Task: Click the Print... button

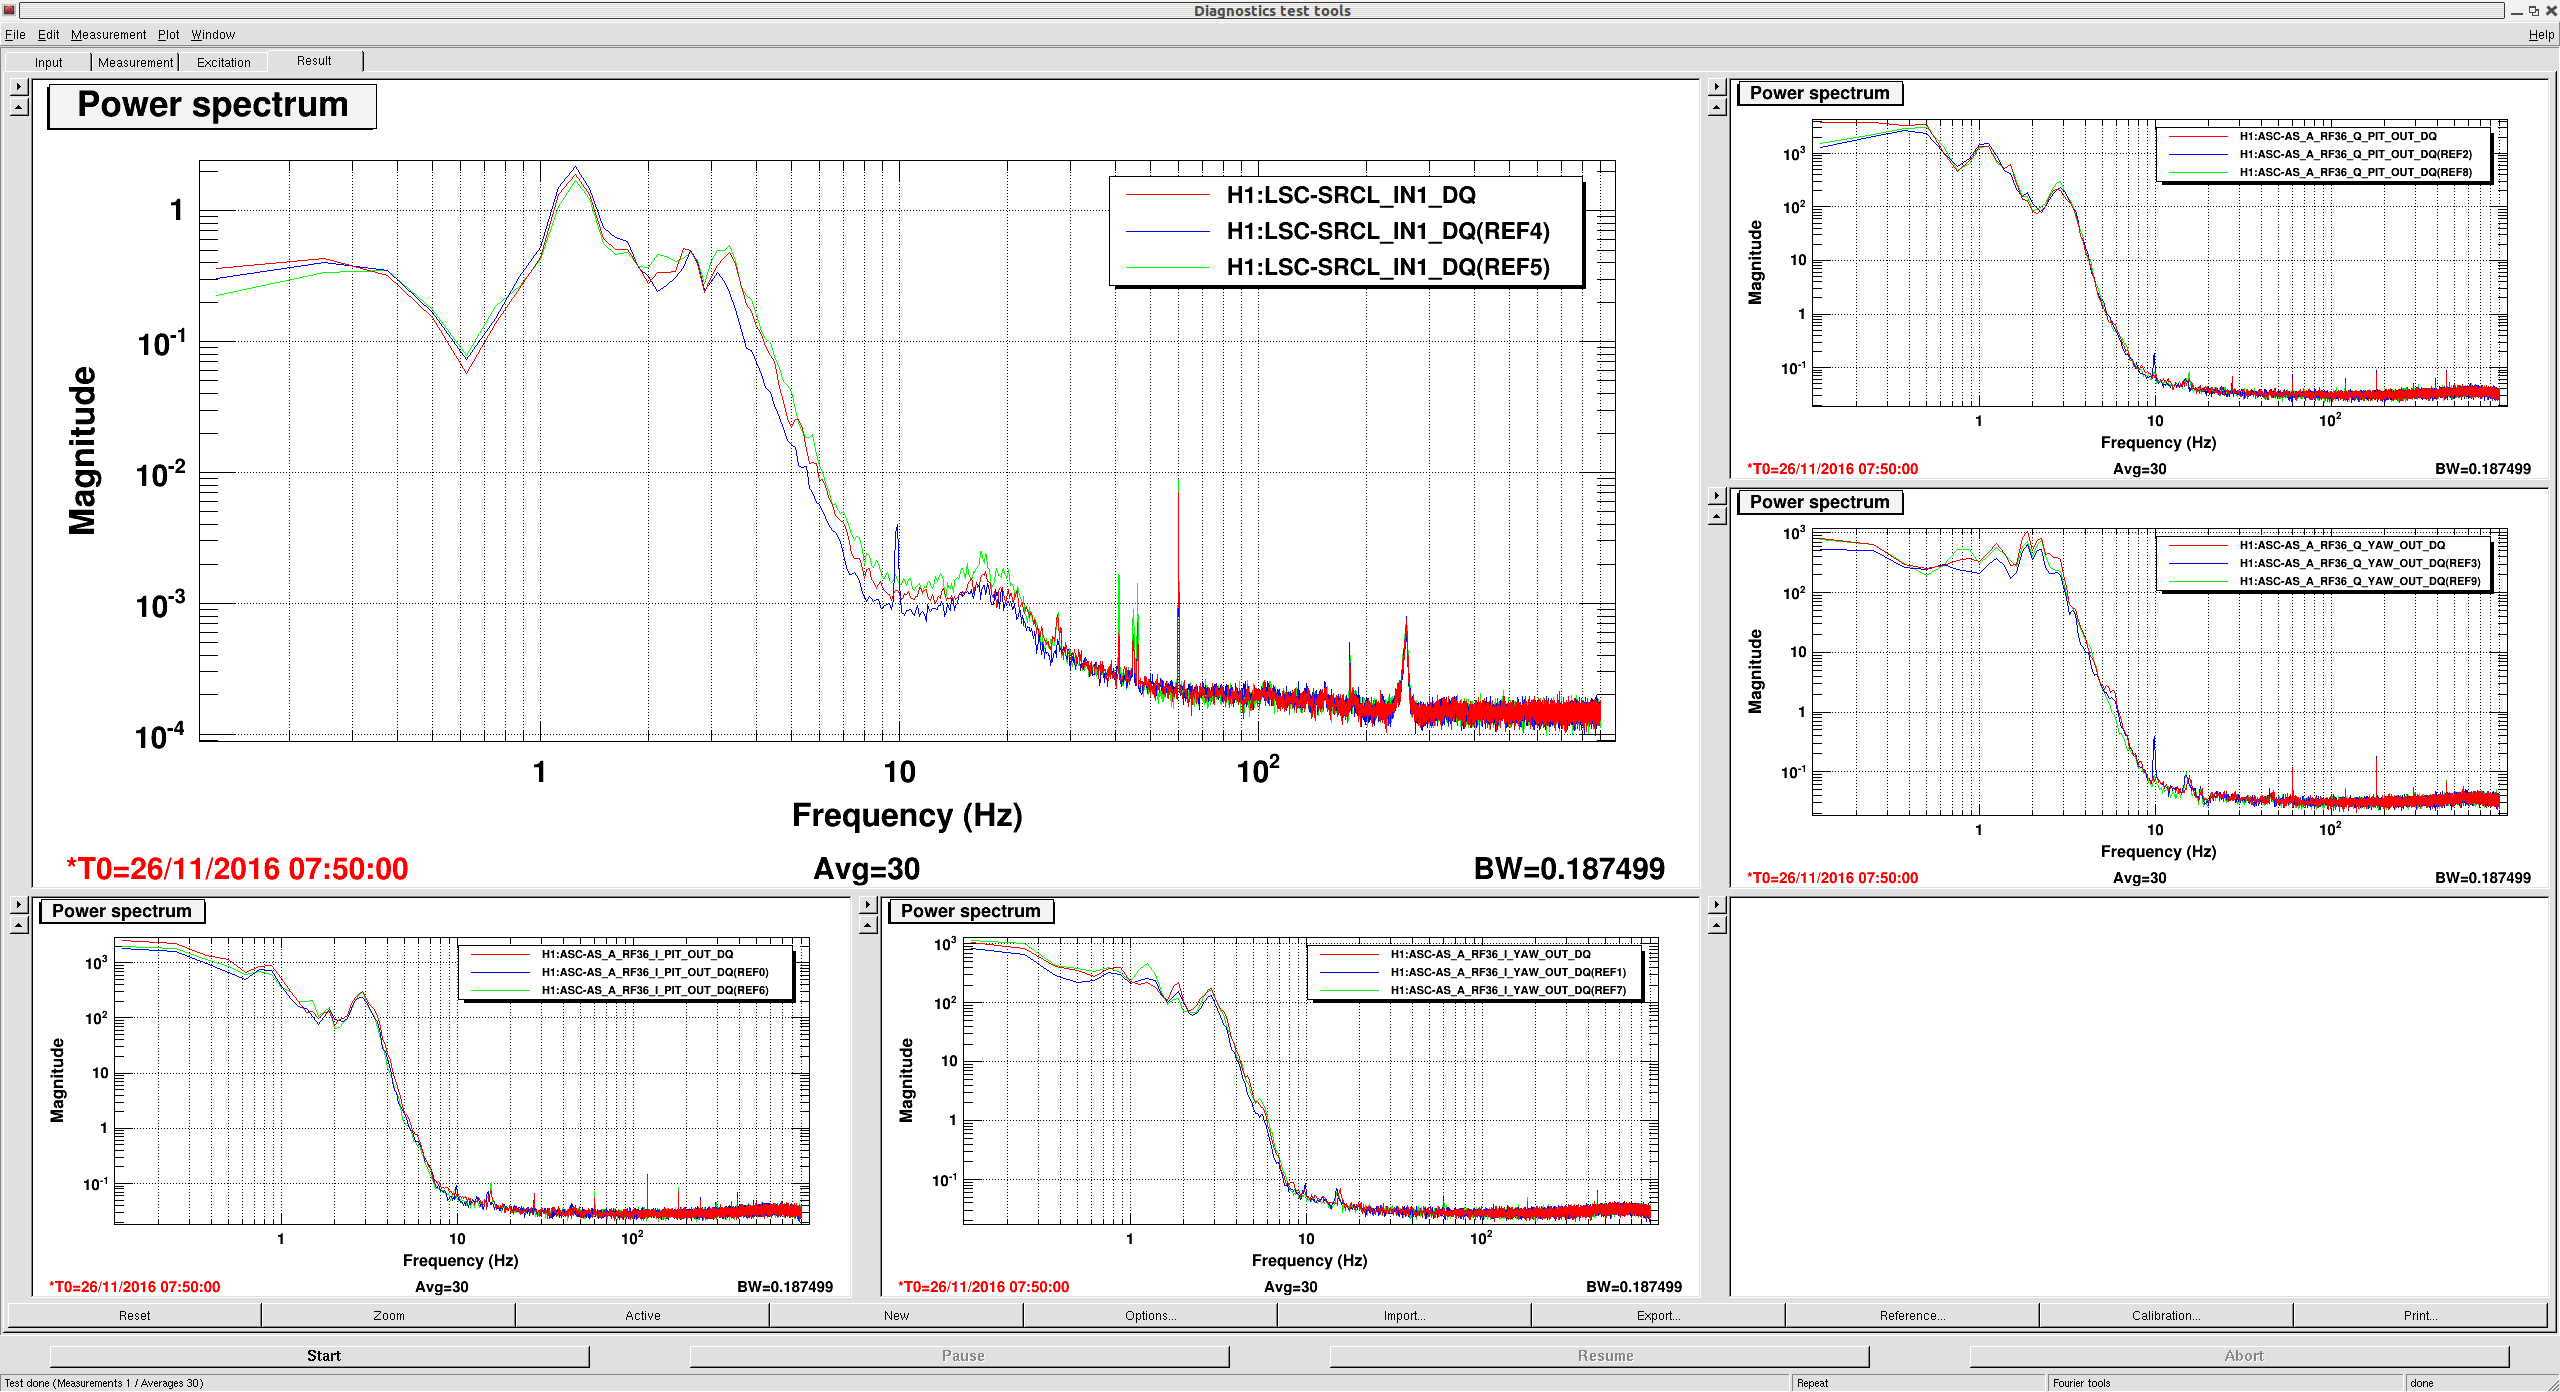Action: pos(2420,1315)
